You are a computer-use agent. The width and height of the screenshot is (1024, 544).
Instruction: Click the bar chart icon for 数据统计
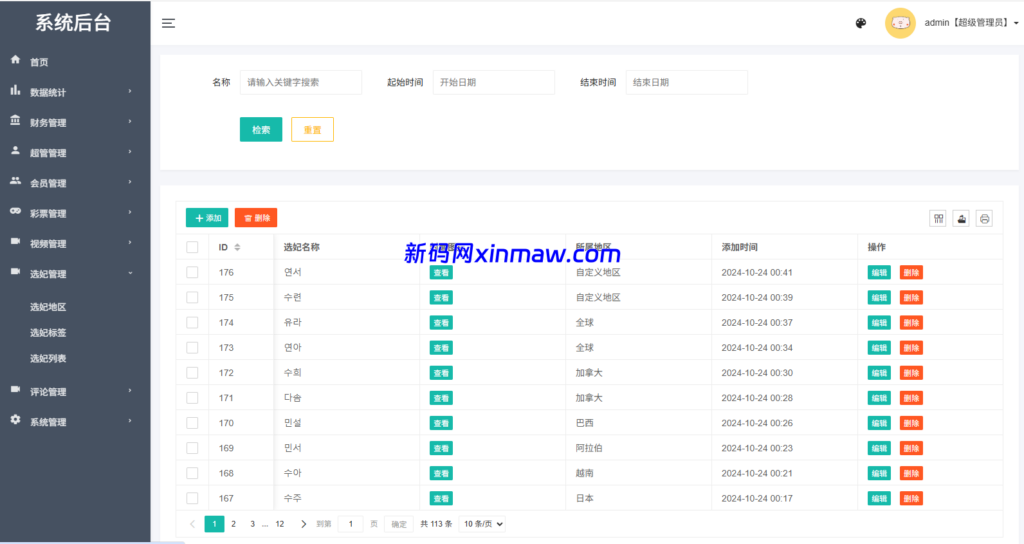pos(15,90)
